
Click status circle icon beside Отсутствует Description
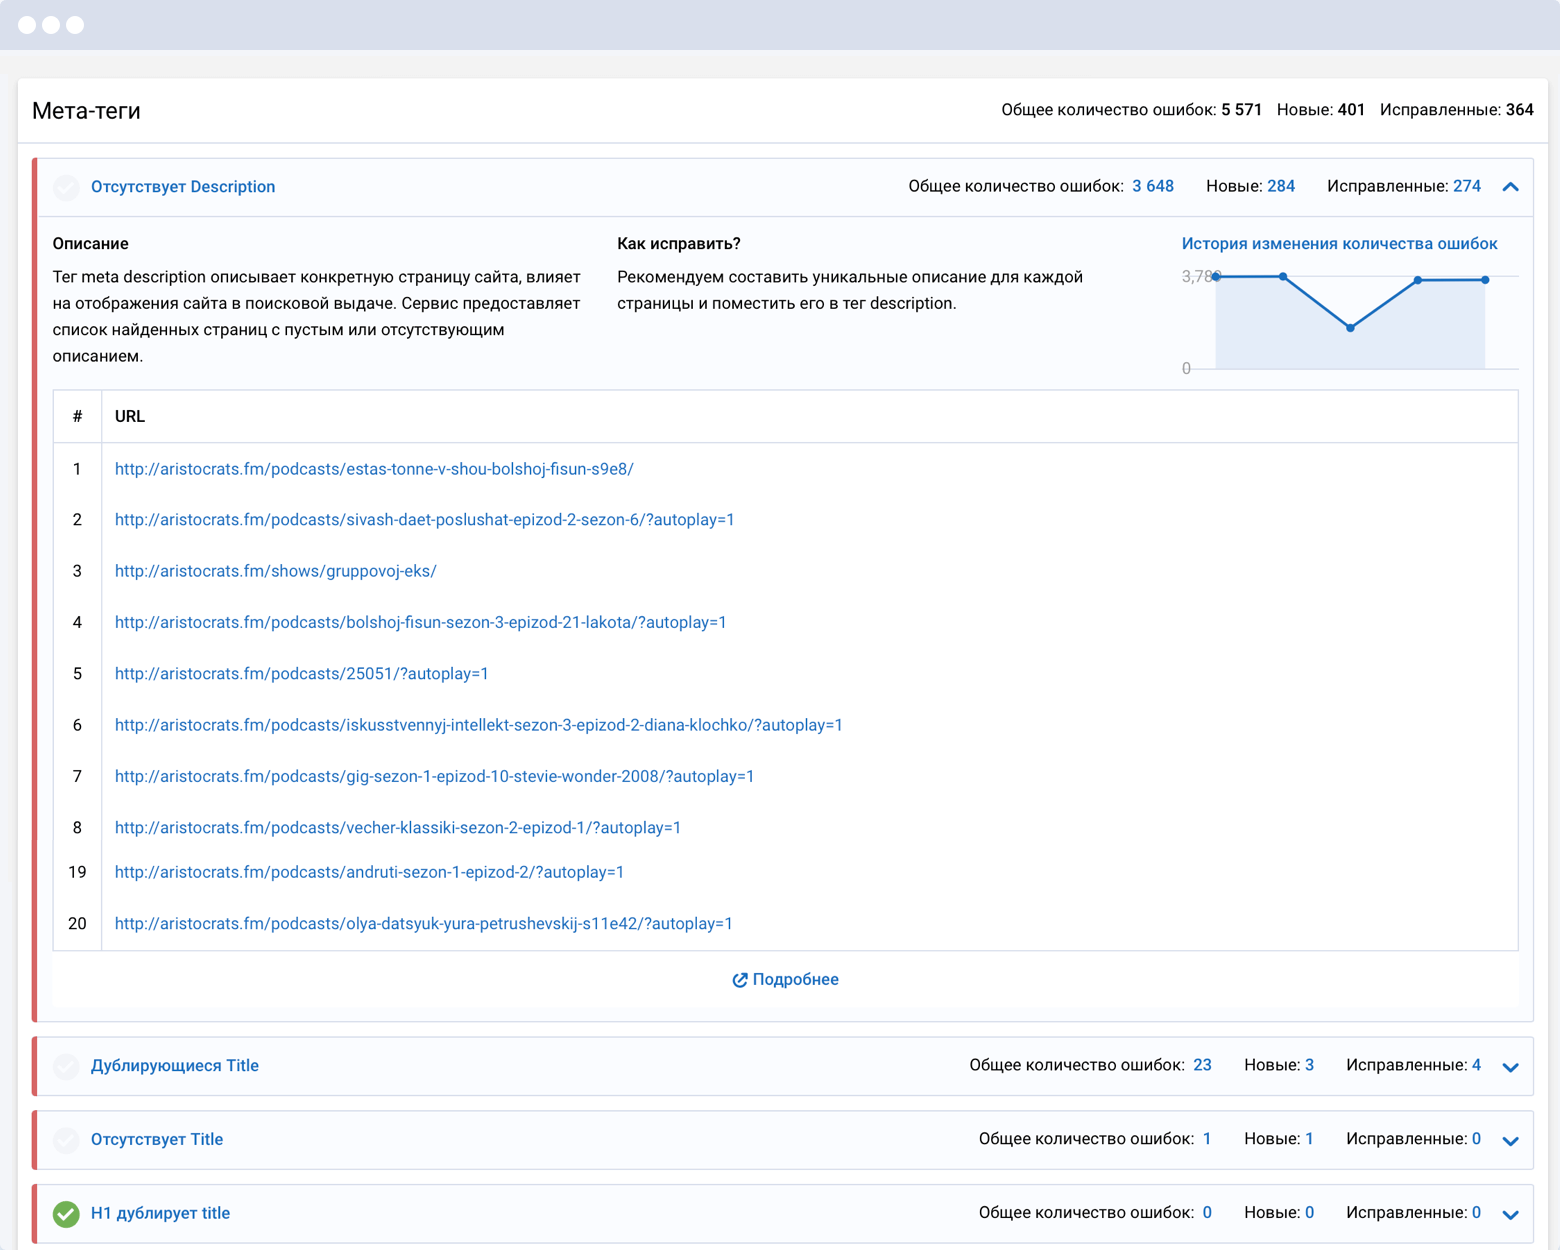point(66,187)
